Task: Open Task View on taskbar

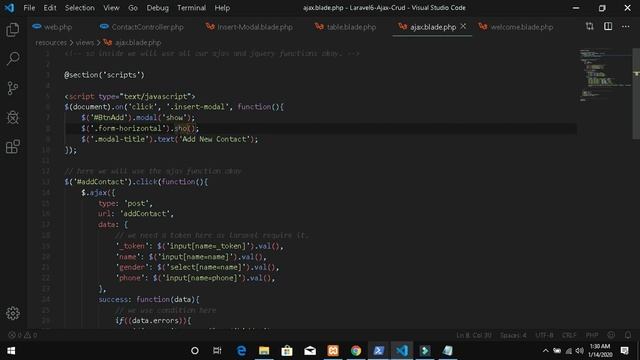Action: pos(217,351)
